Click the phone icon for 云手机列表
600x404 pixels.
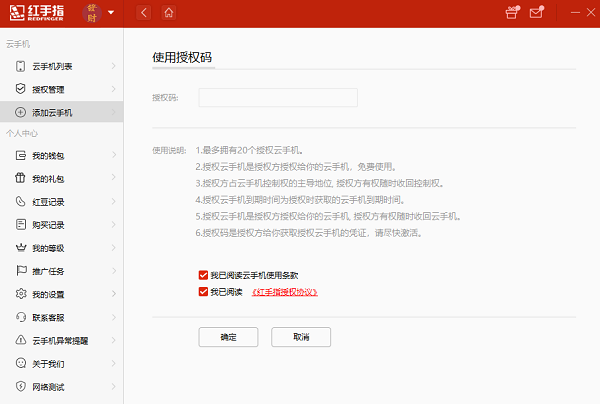tap(20, 66)
